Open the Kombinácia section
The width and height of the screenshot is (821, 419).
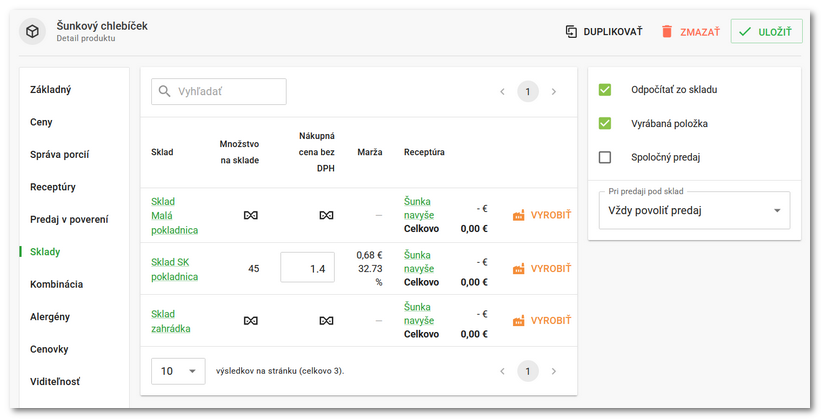[57, 284]
